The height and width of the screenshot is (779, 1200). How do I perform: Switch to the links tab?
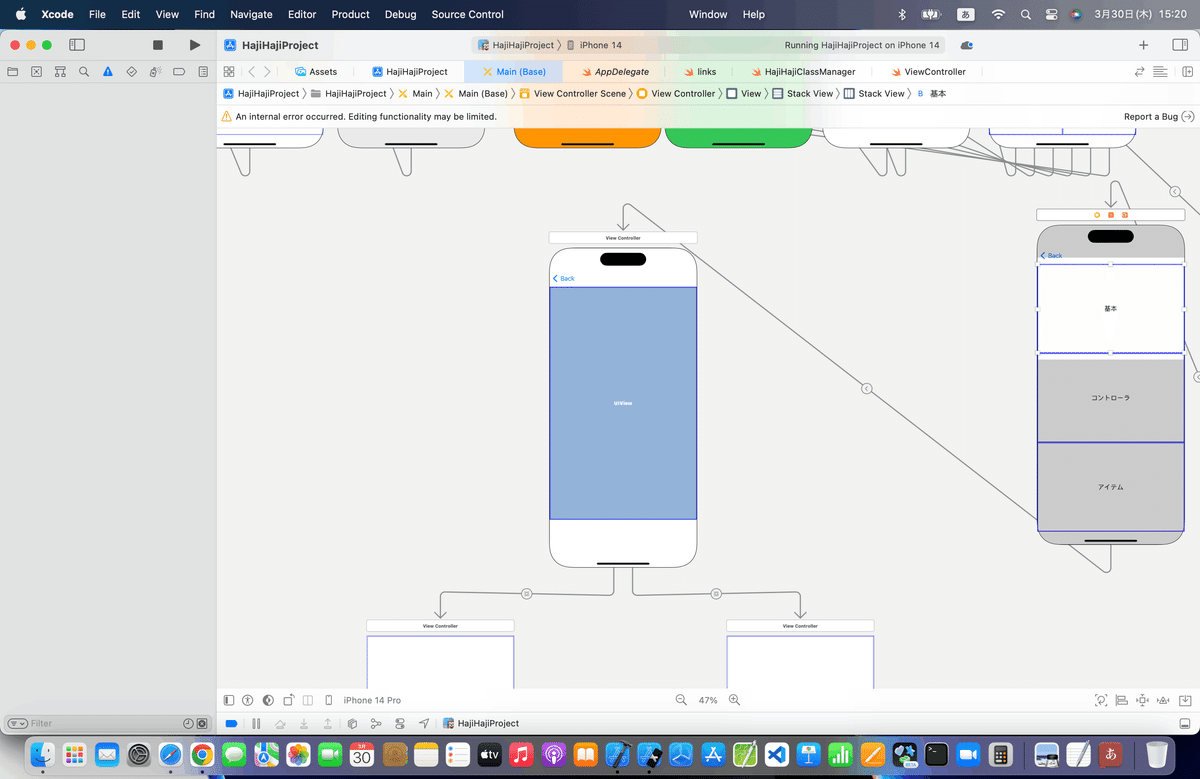pyautogui.click(x=699, y=72)
